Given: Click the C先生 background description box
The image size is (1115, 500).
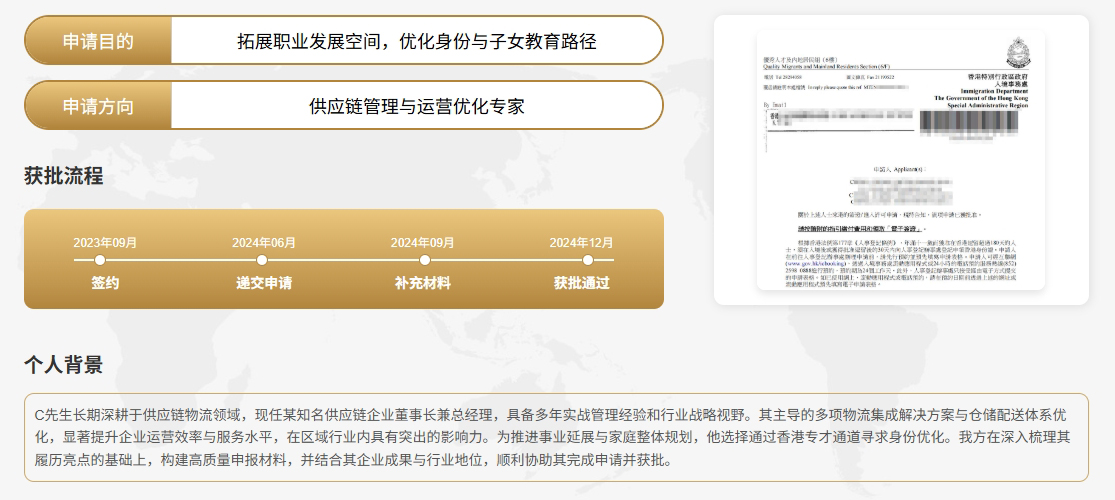Looking at the screenshot, I should (x=556, y=437).
